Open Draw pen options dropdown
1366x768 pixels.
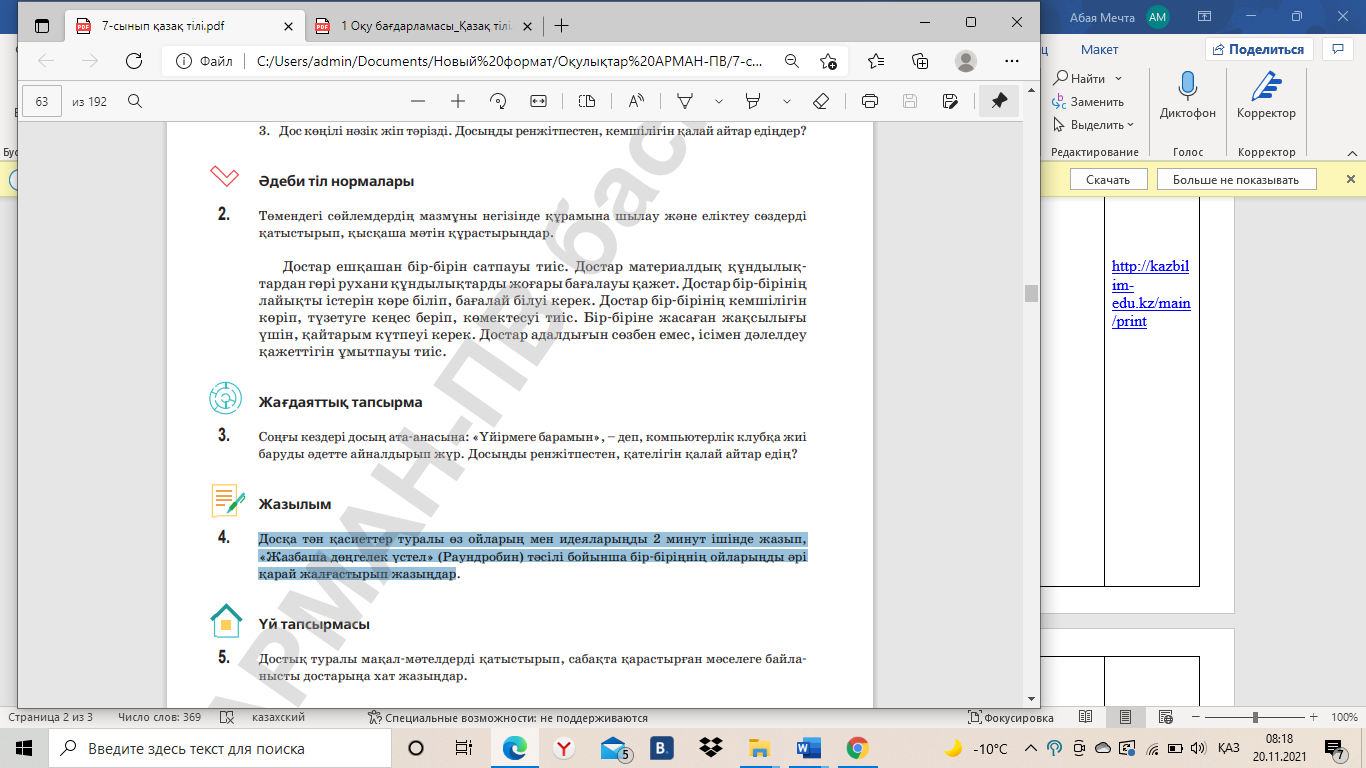[719, 101]
